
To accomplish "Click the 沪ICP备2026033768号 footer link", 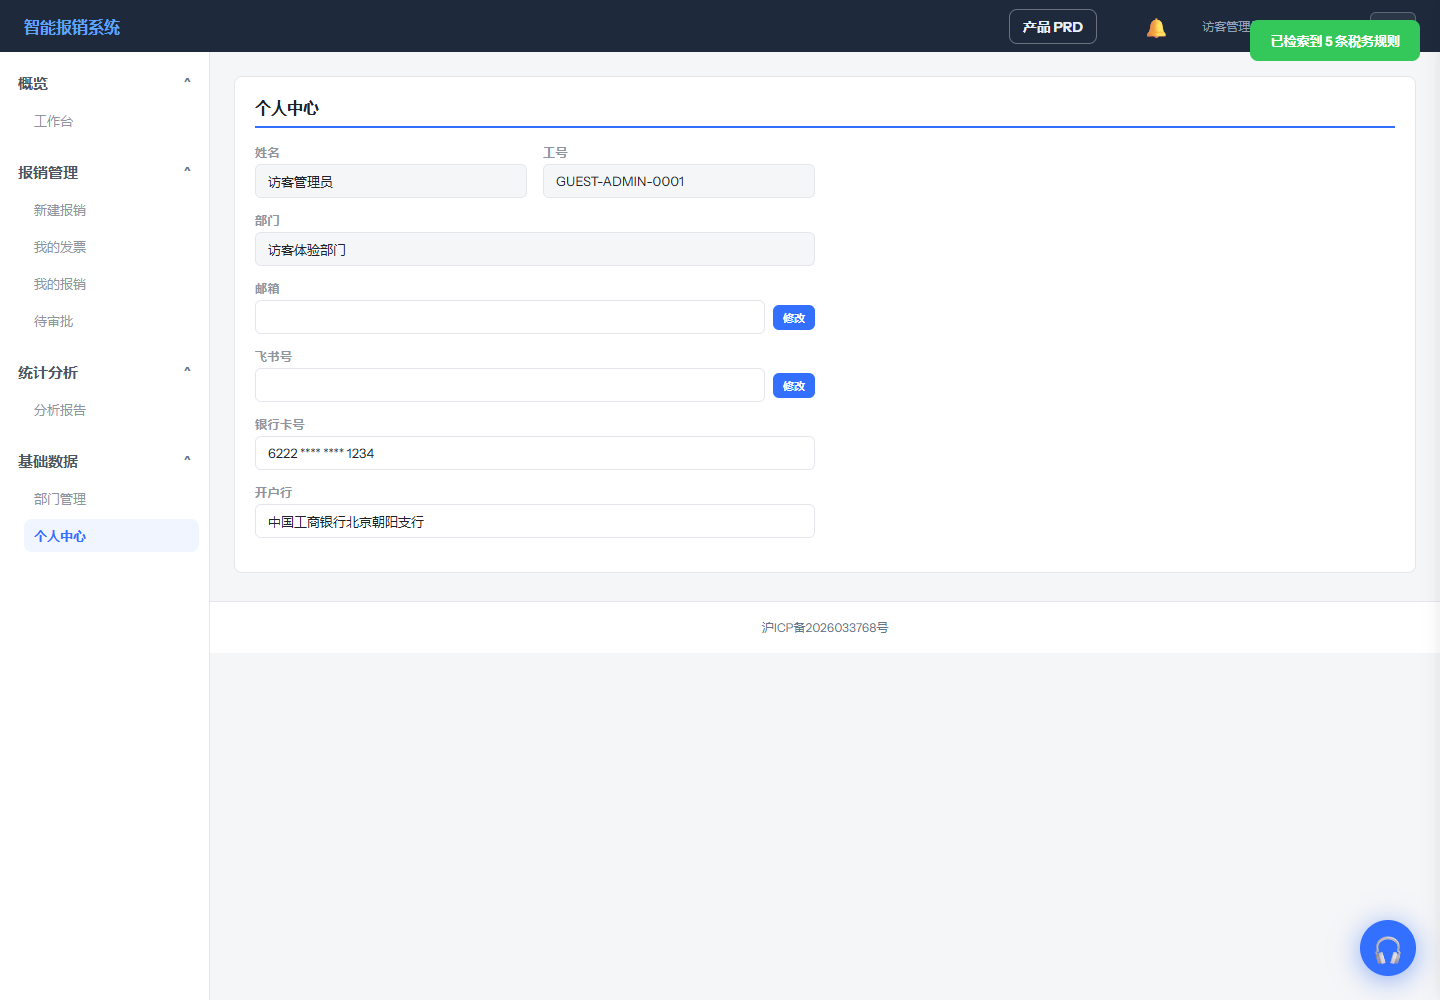I will pyautogui.click(x=825, y=628).
